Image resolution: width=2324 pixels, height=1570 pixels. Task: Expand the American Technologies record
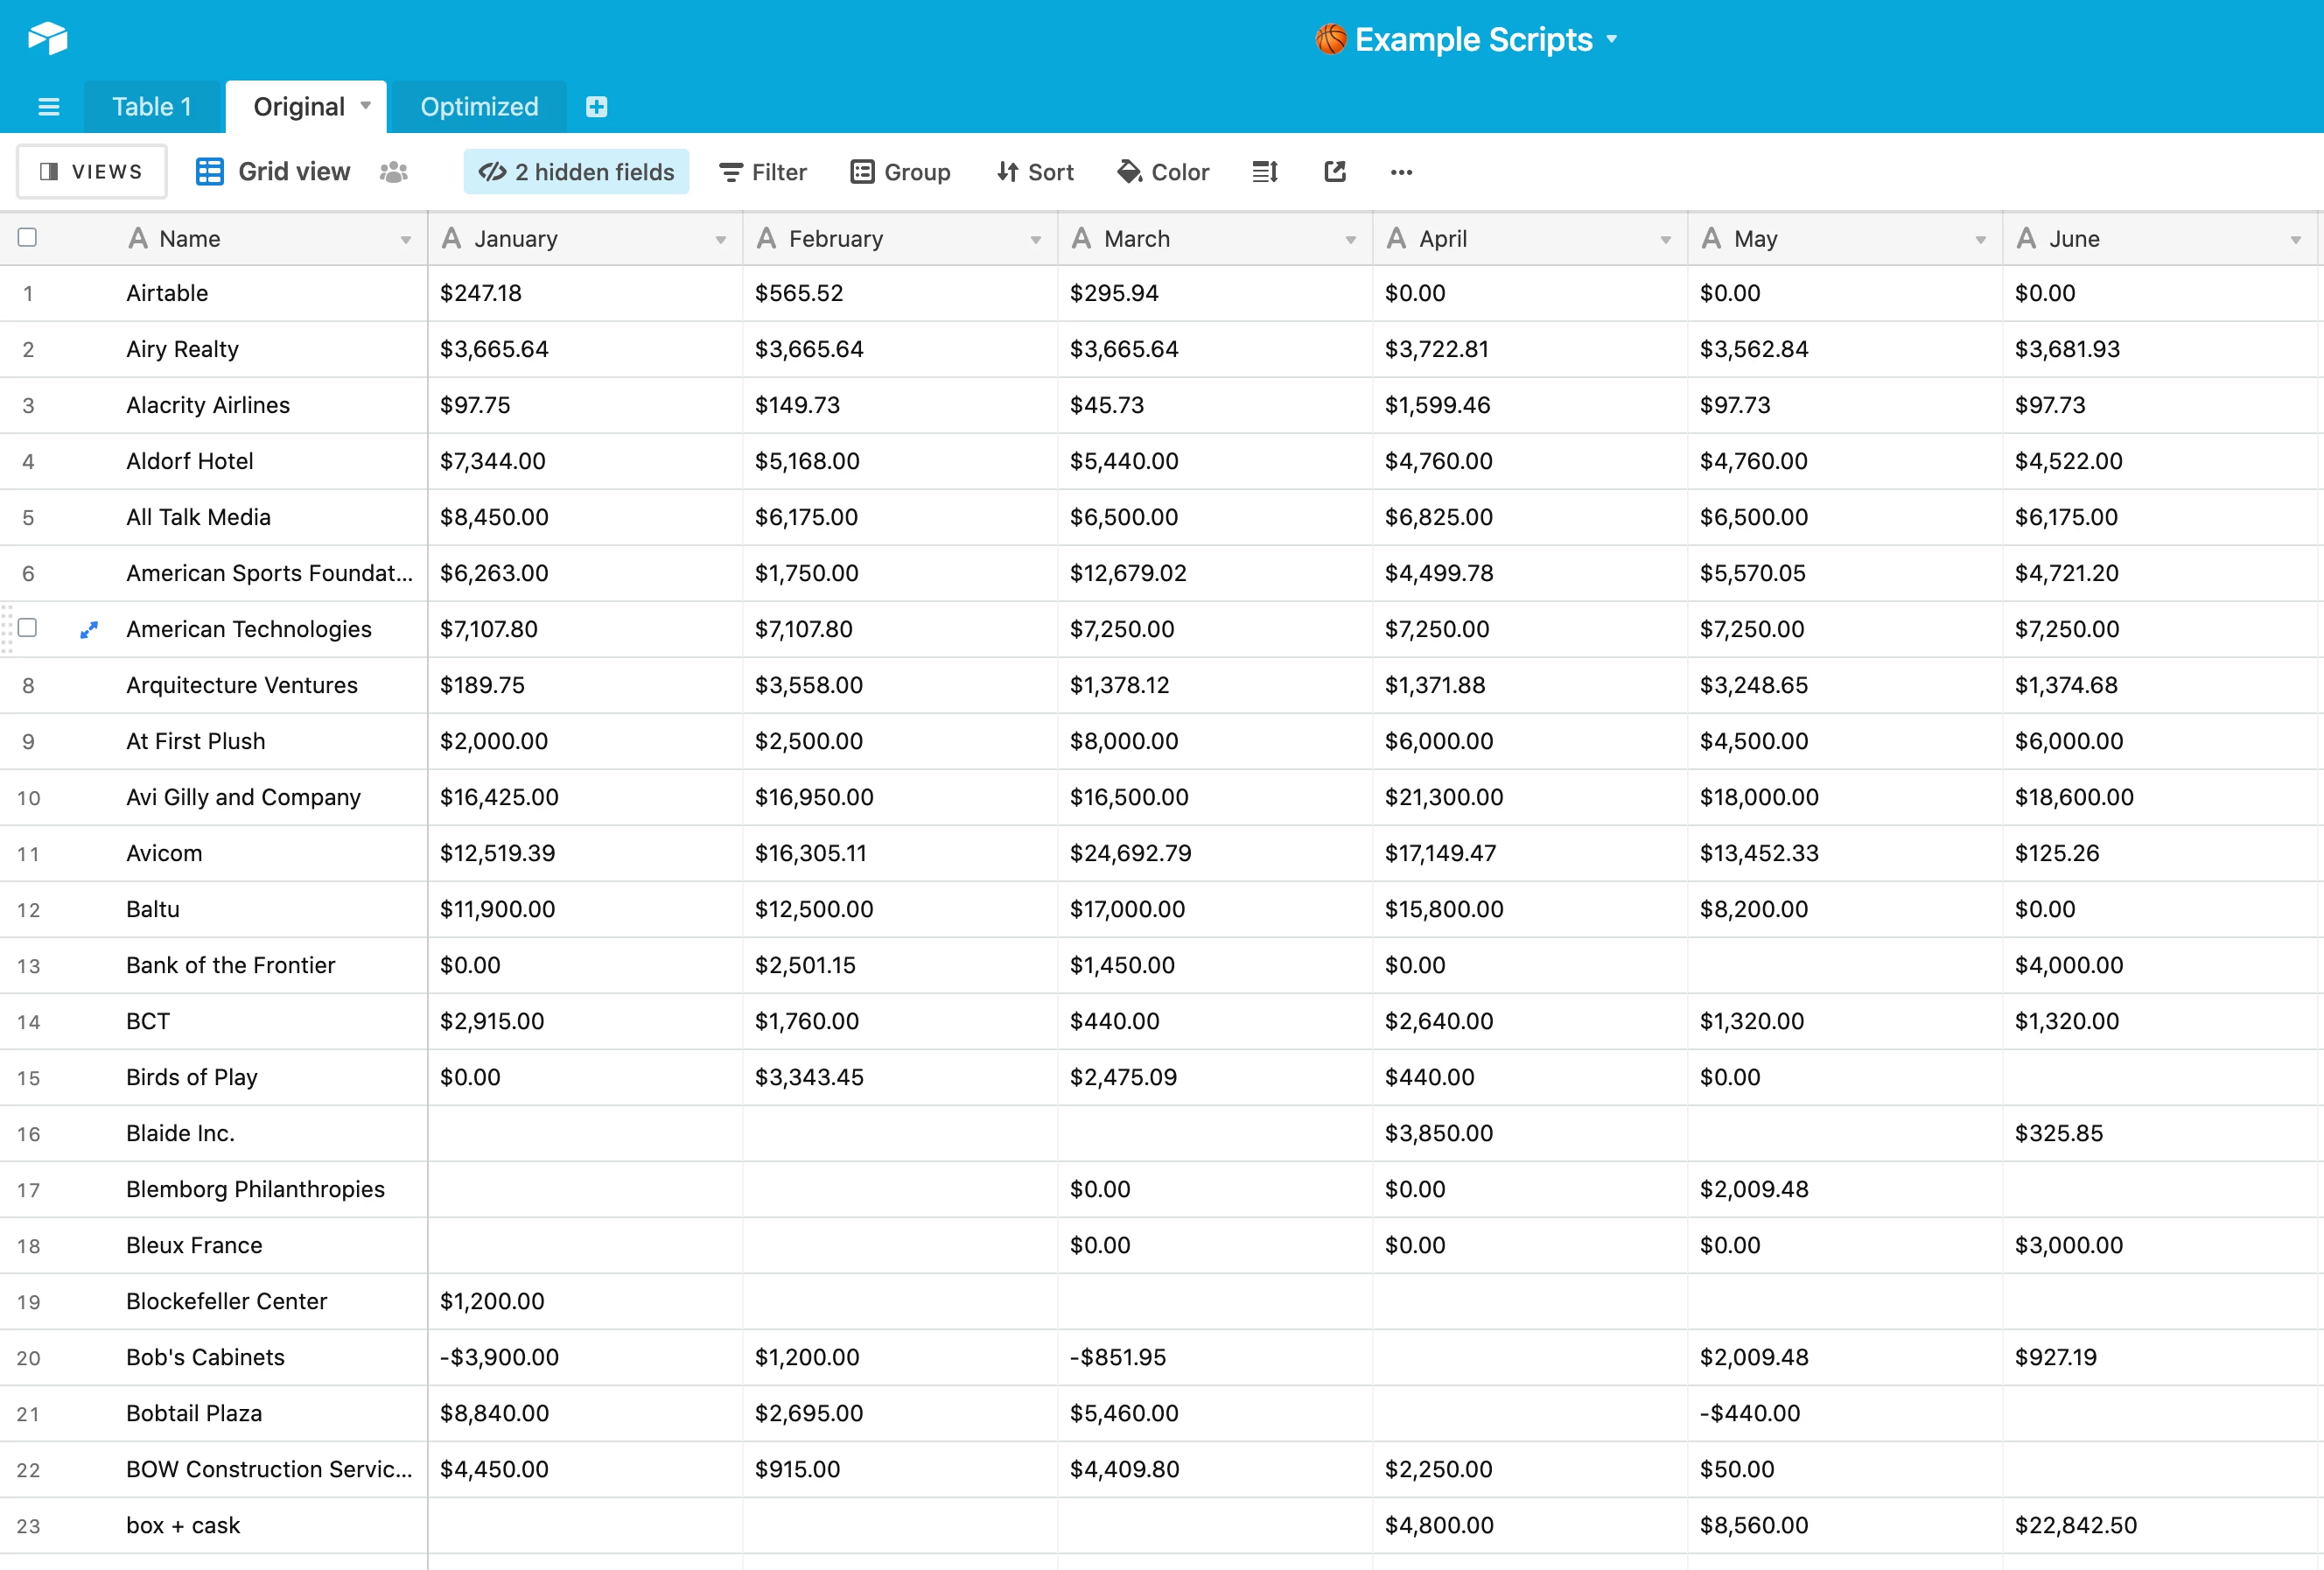coord(89,630)
